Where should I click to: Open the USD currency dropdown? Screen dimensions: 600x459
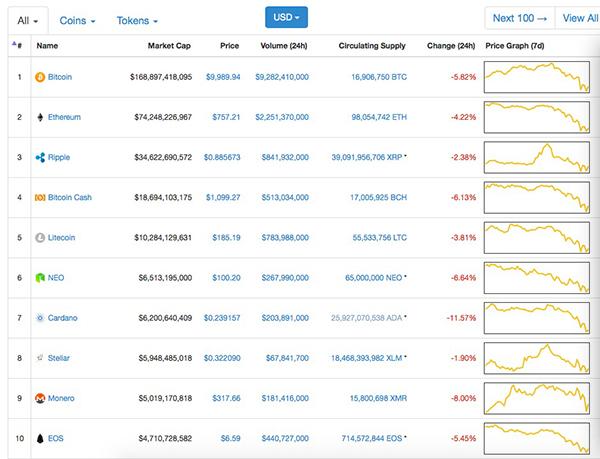click(x=286, y=17)
